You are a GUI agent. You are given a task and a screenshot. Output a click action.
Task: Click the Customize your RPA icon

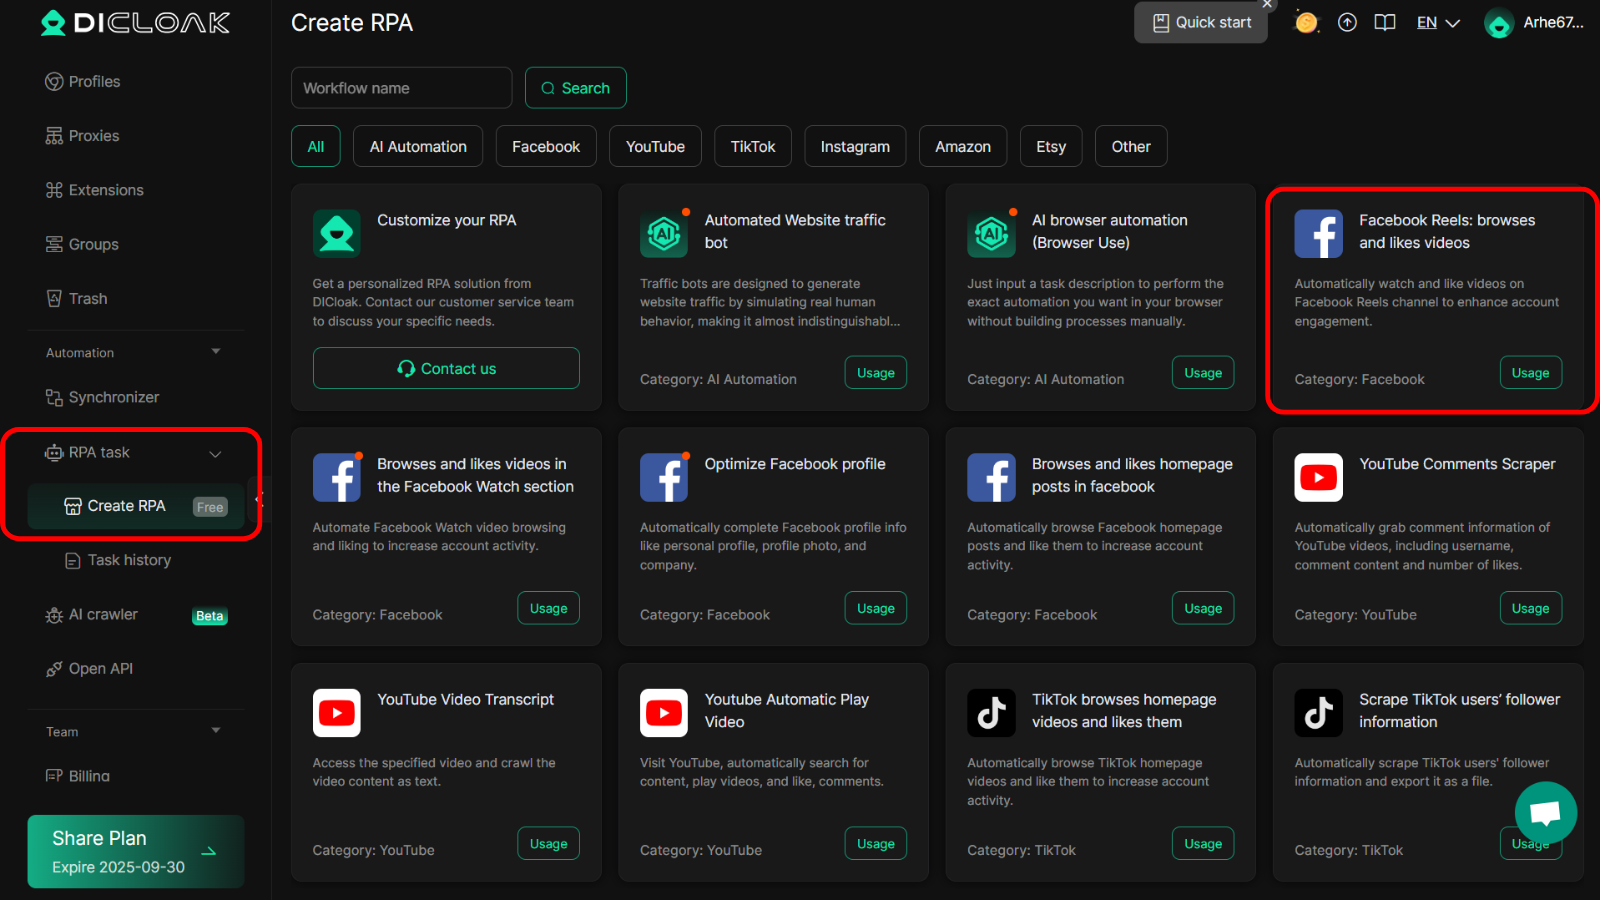(337, 234)
